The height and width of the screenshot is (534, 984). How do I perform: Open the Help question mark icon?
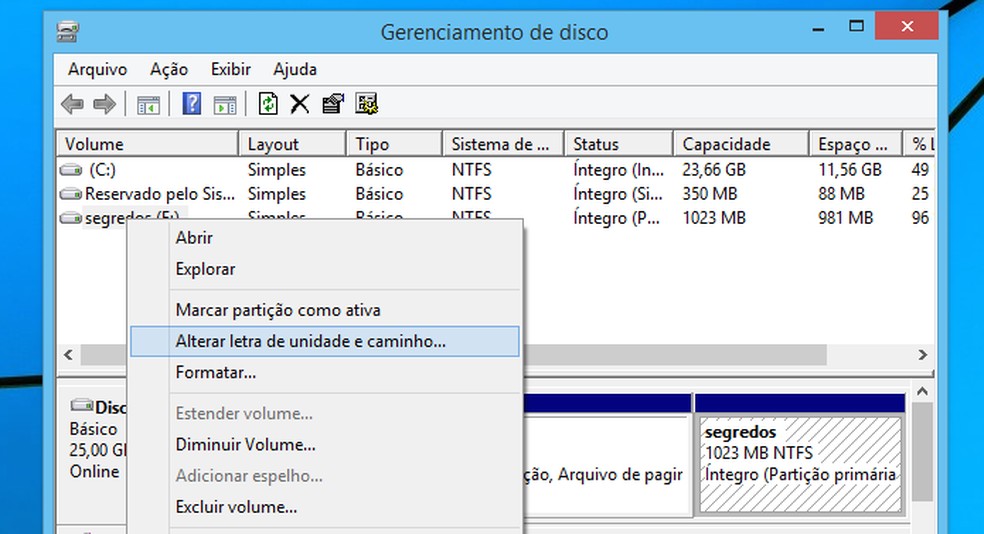(x=191, y=104)
